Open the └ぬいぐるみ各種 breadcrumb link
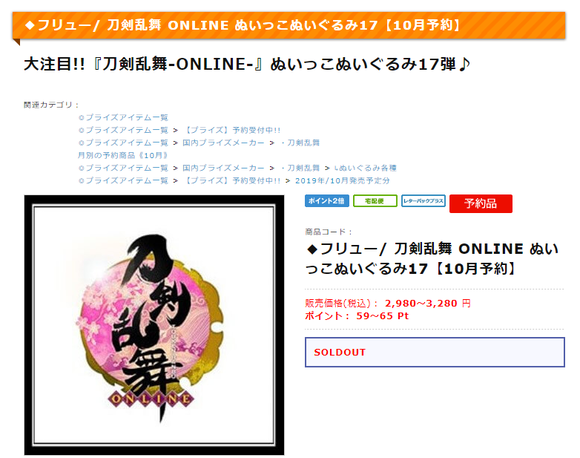 (365, 168)
